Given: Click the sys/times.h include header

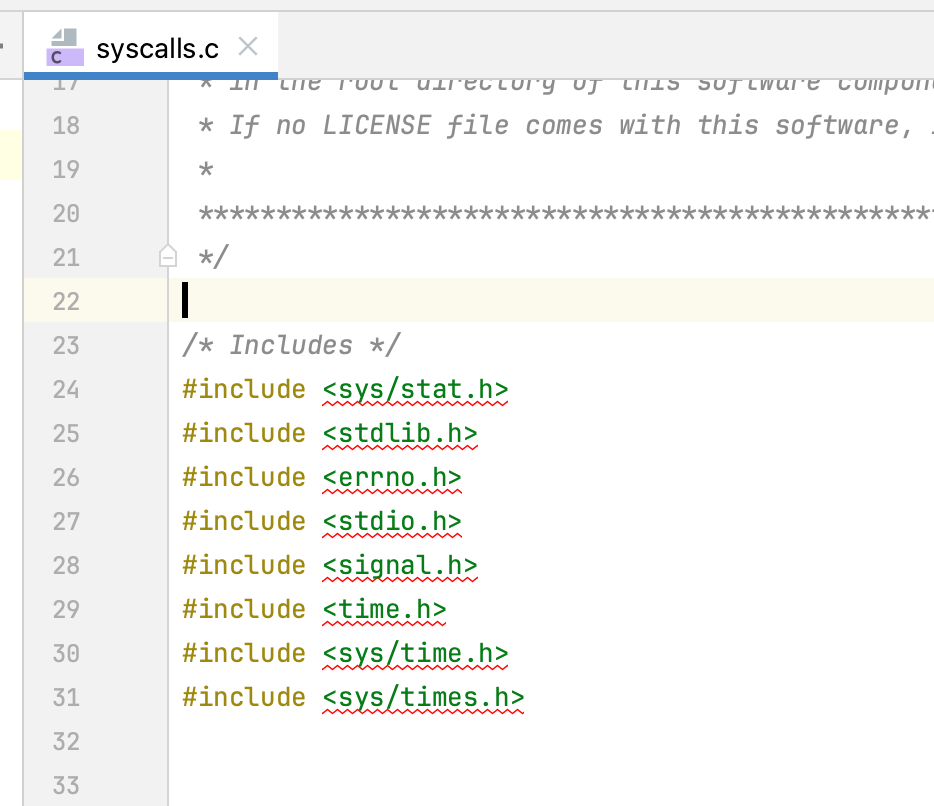Looking at the screenshot, I should [423, 697].
